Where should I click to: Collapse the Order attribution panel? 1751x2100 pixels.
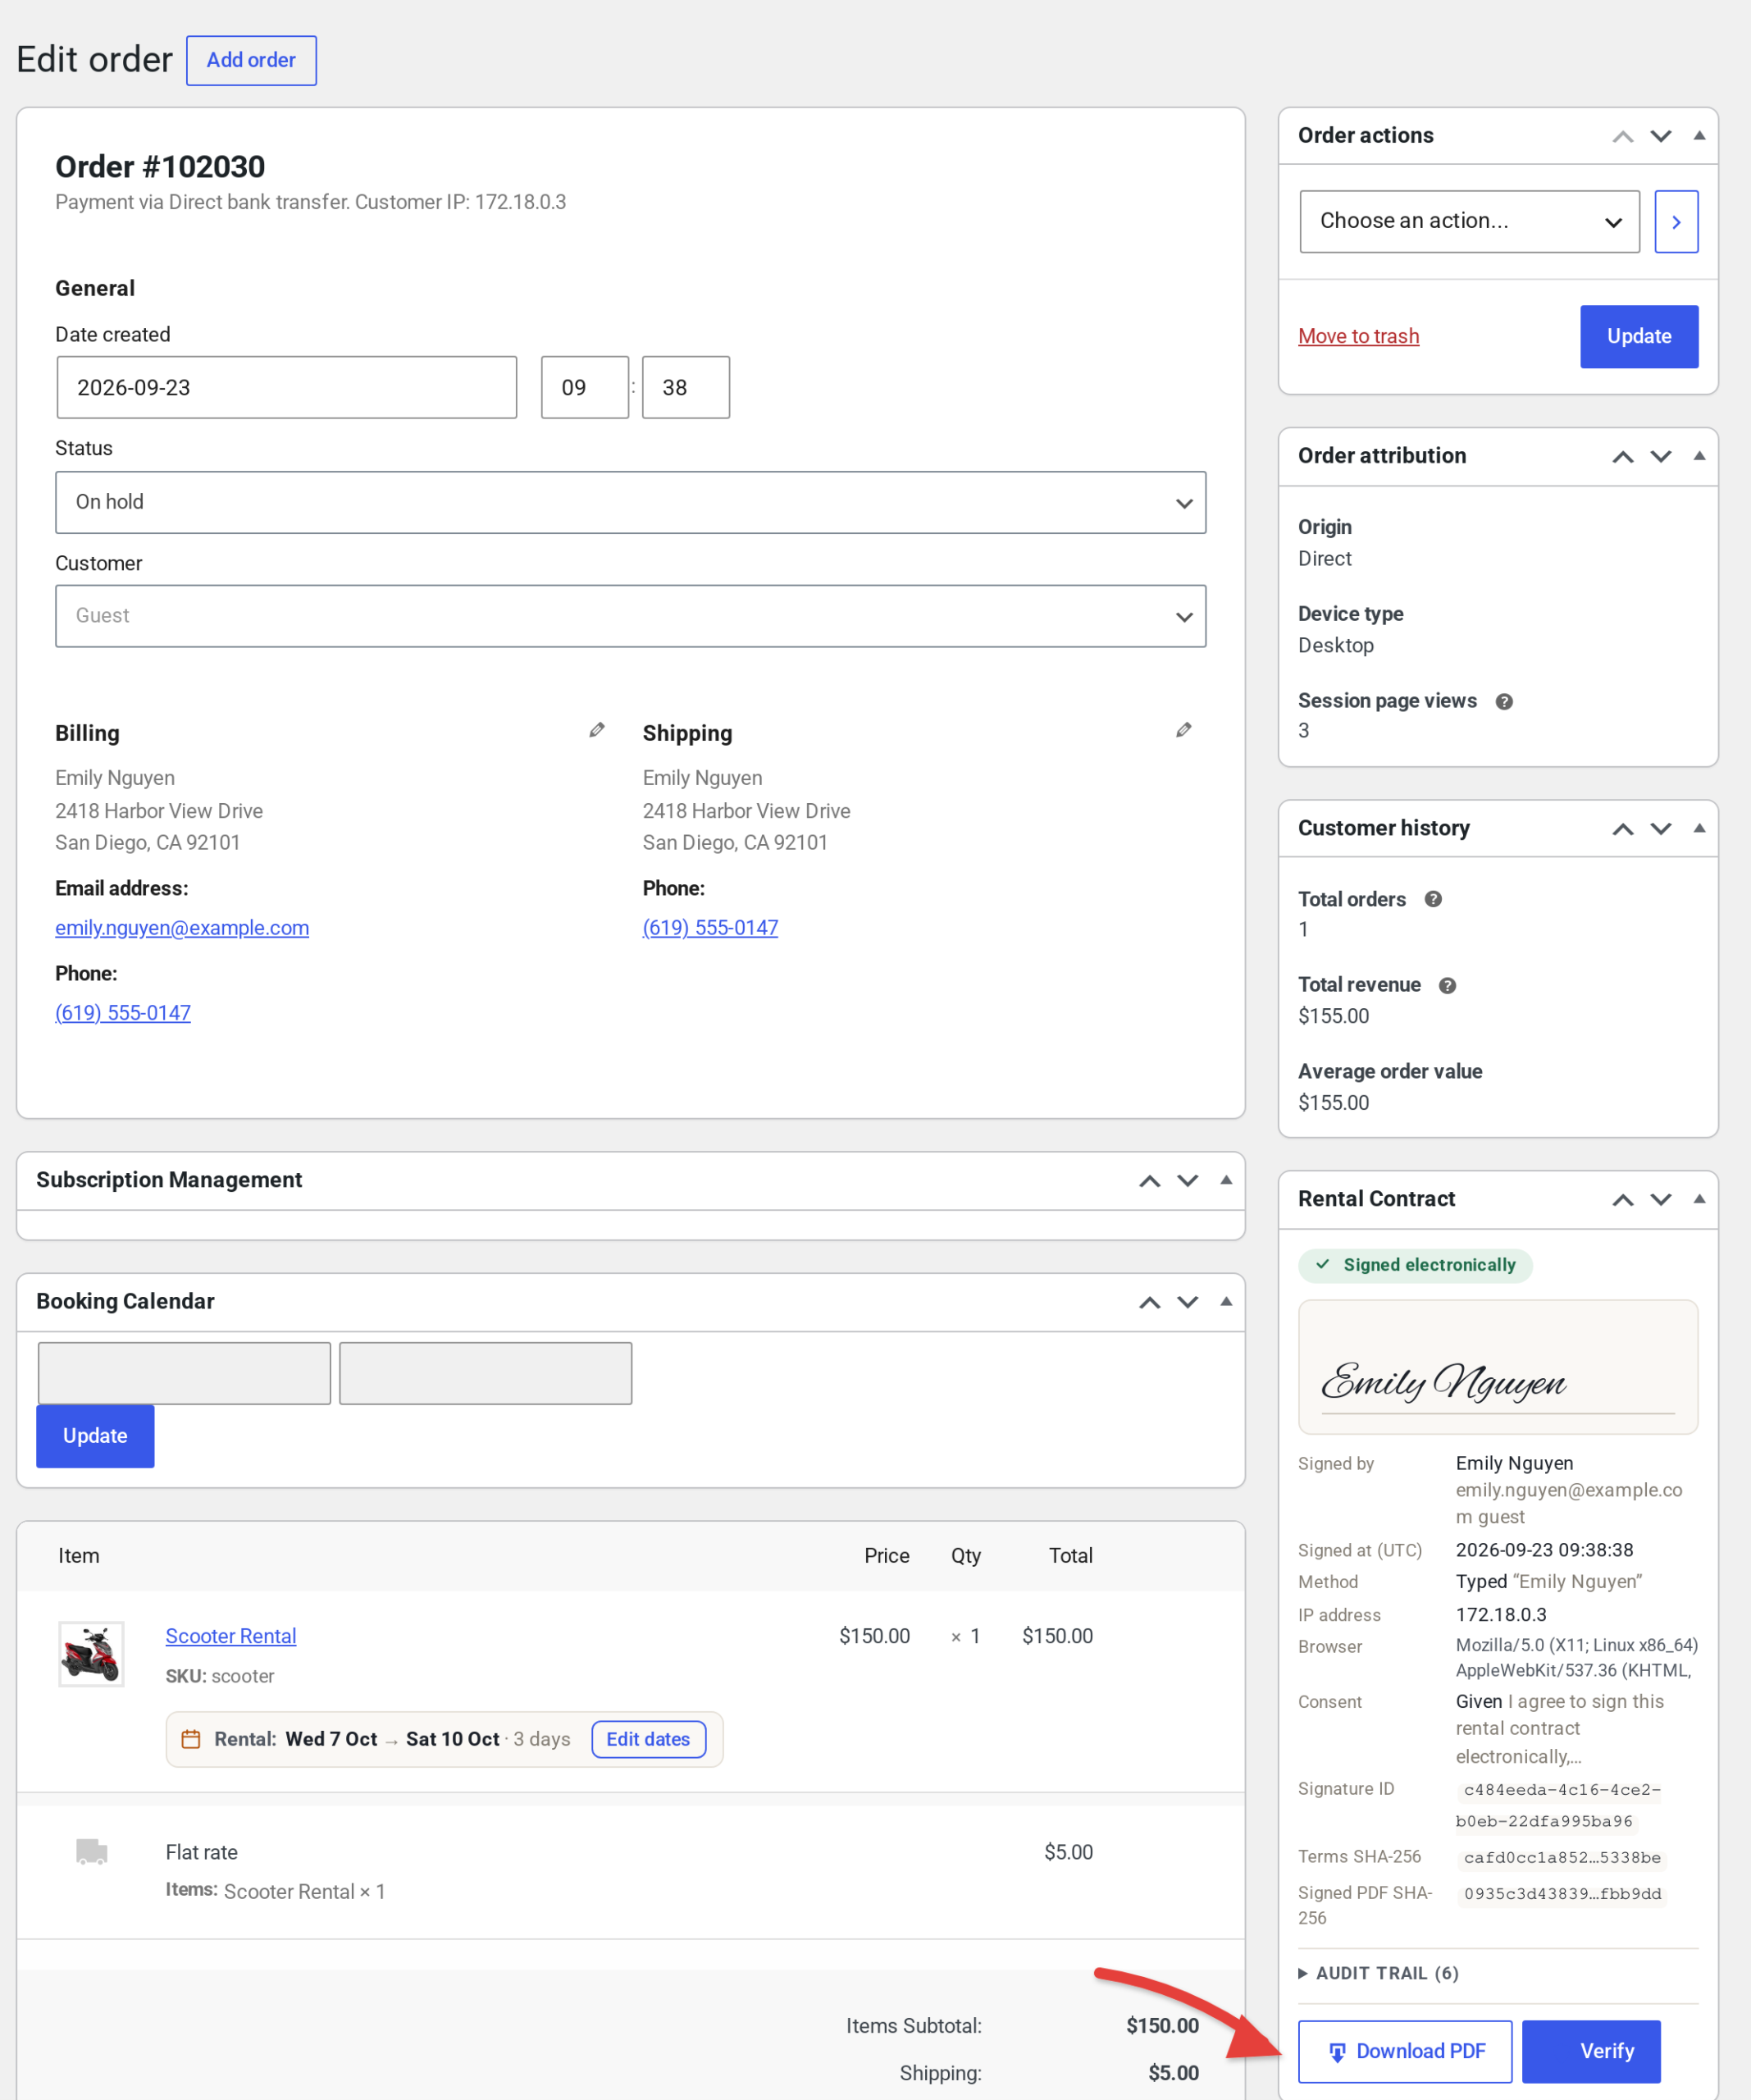[1699, 456]
